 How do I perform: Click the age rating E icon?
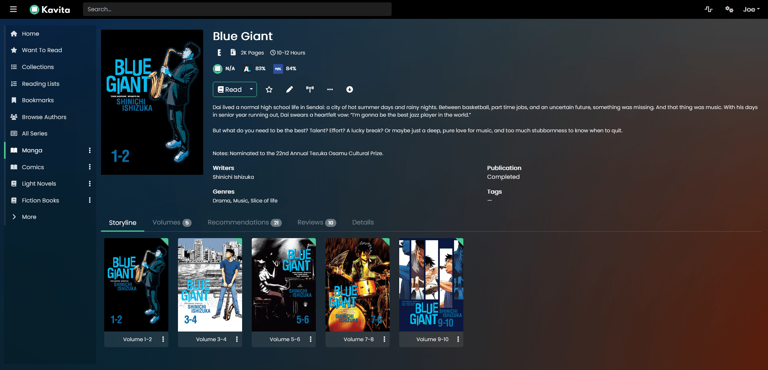pyautogui.click(x=219, y=52)
